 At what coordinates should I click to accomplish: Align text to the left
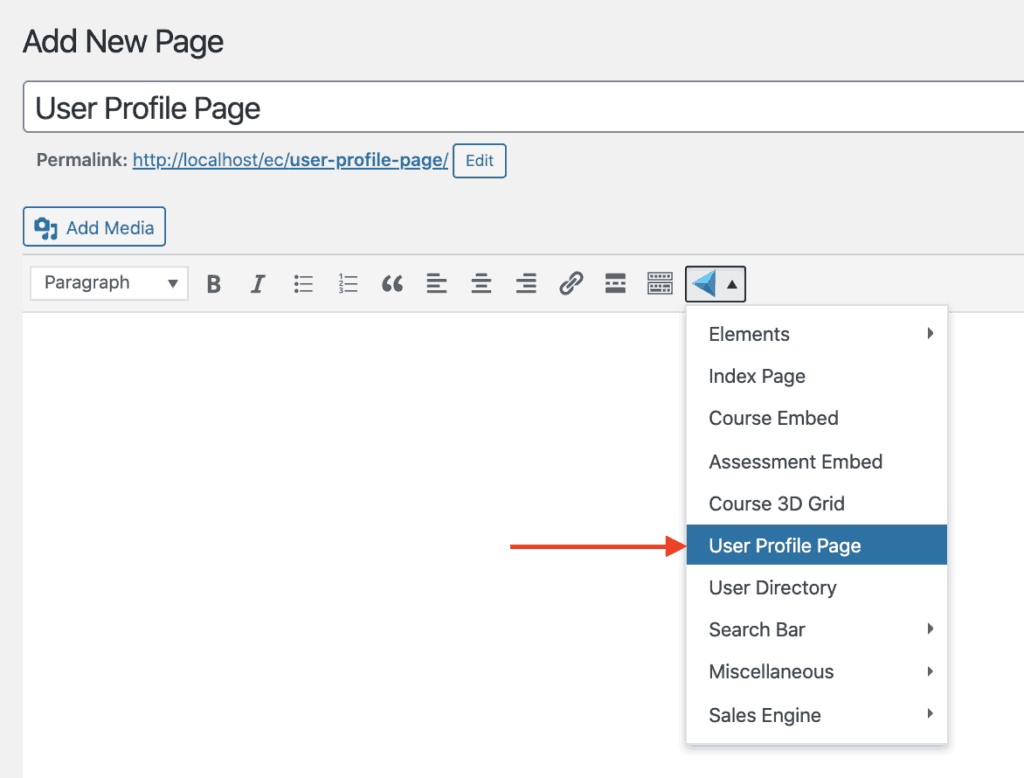[x=436, y=284]
